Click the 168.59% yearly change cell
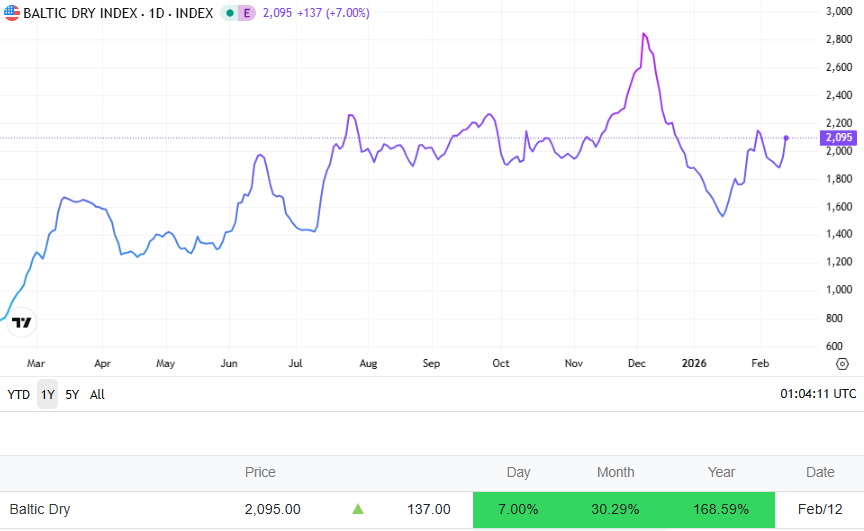Screen dimensions: 864x531 click(721, 509)
